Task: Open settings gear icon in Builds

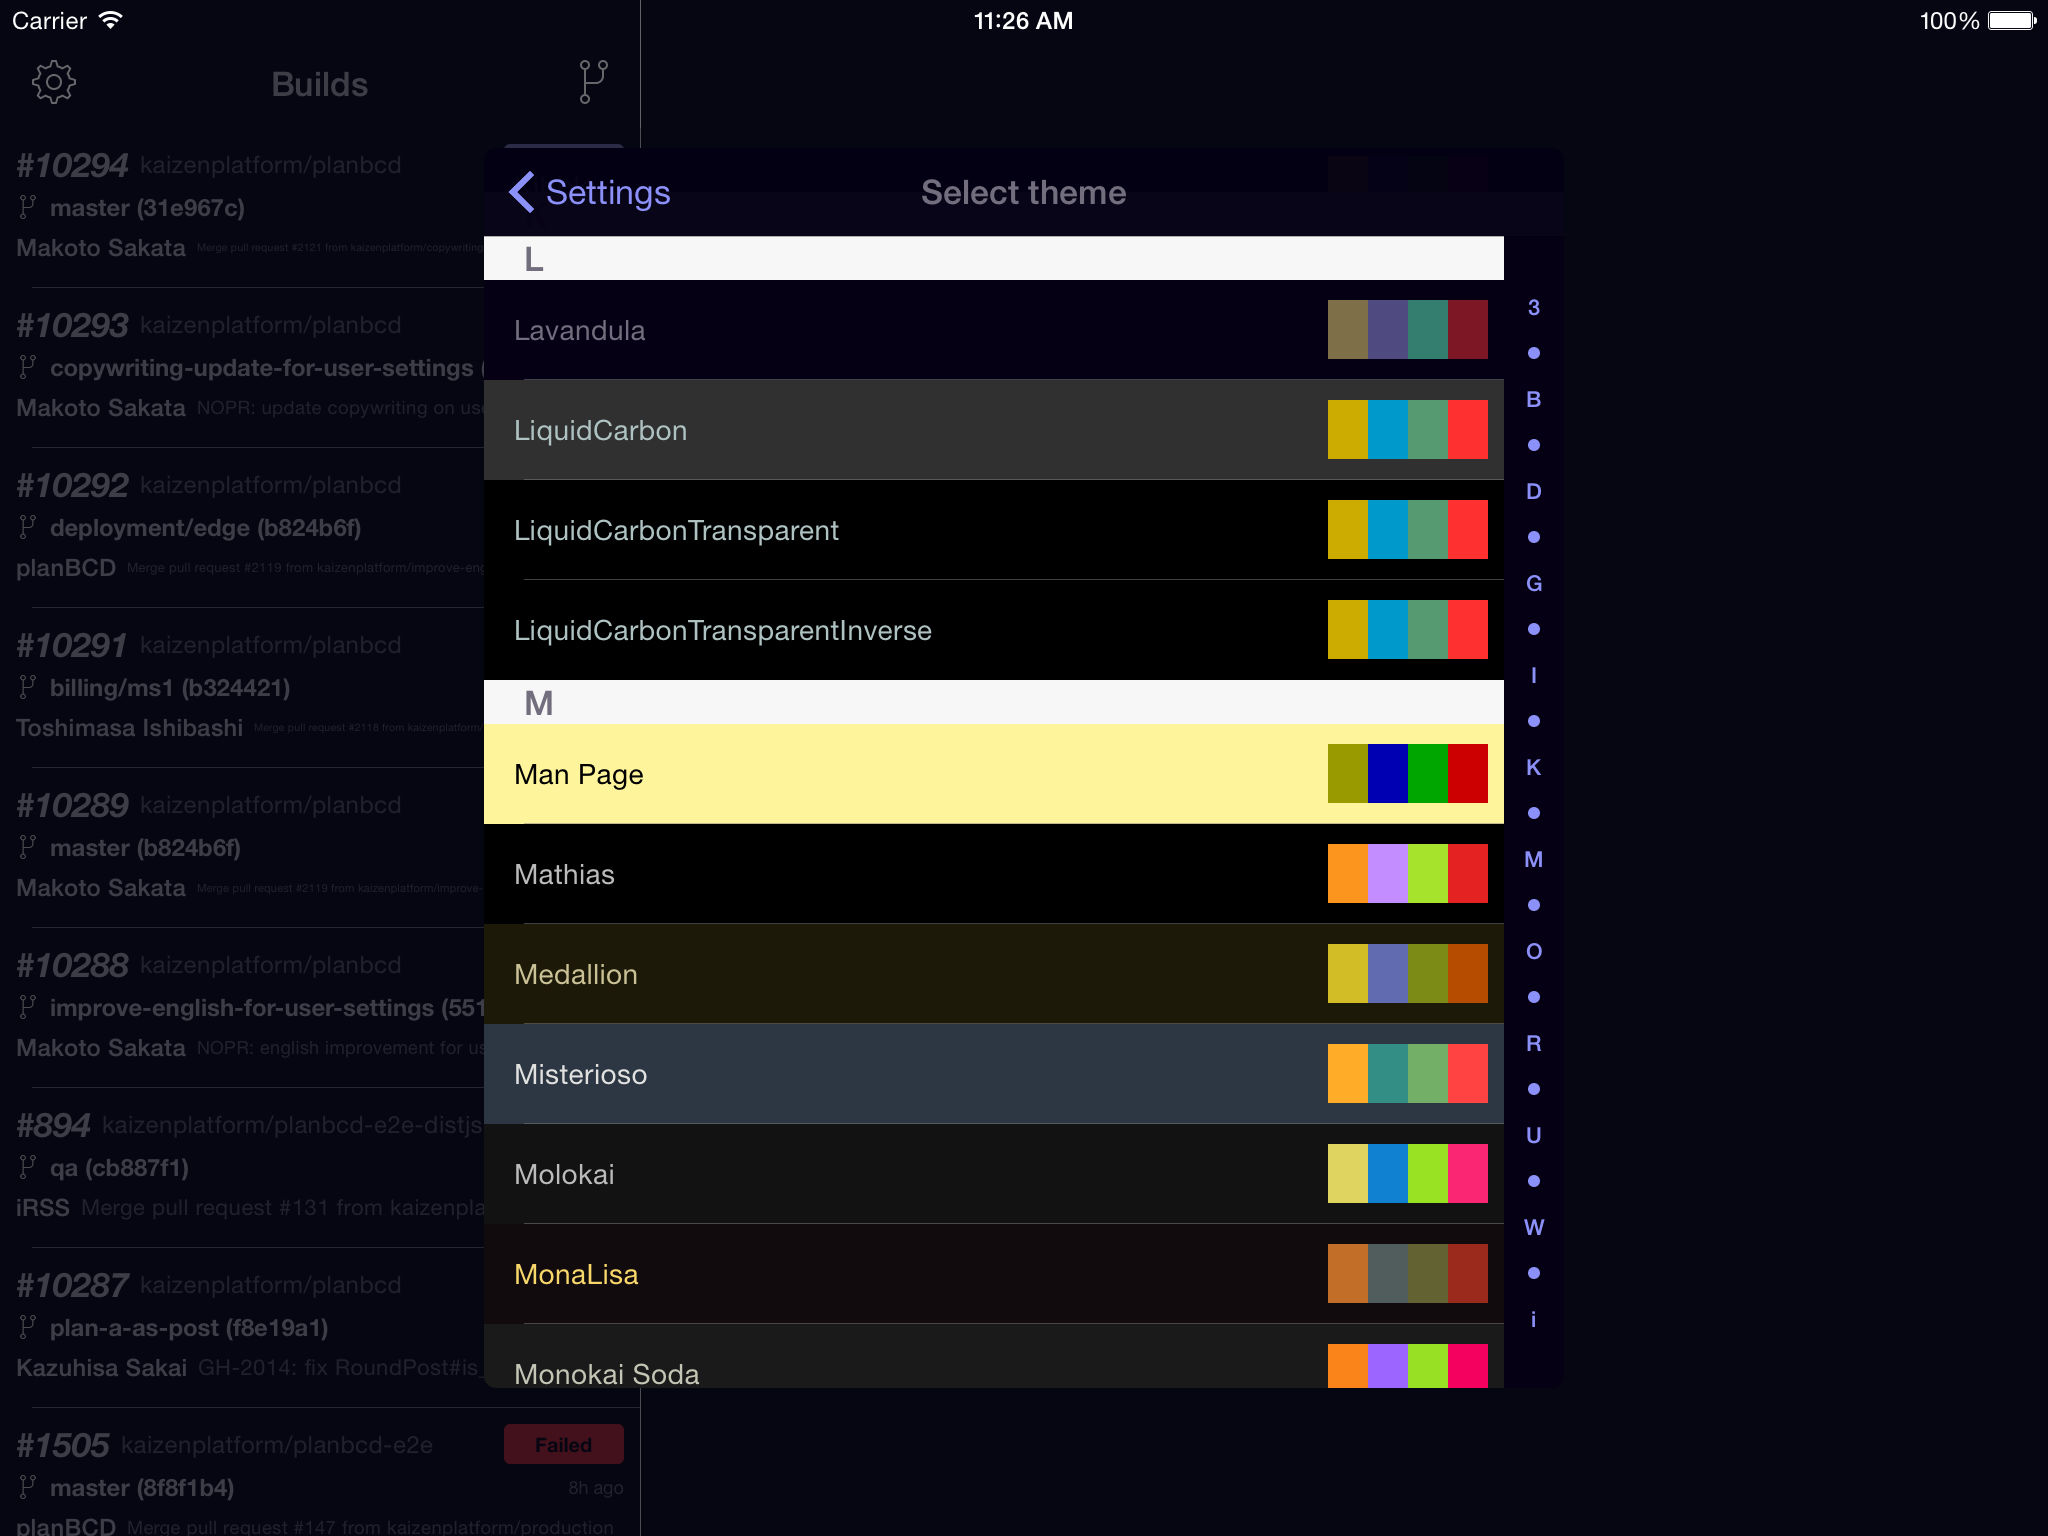Action: coord(54,82)
